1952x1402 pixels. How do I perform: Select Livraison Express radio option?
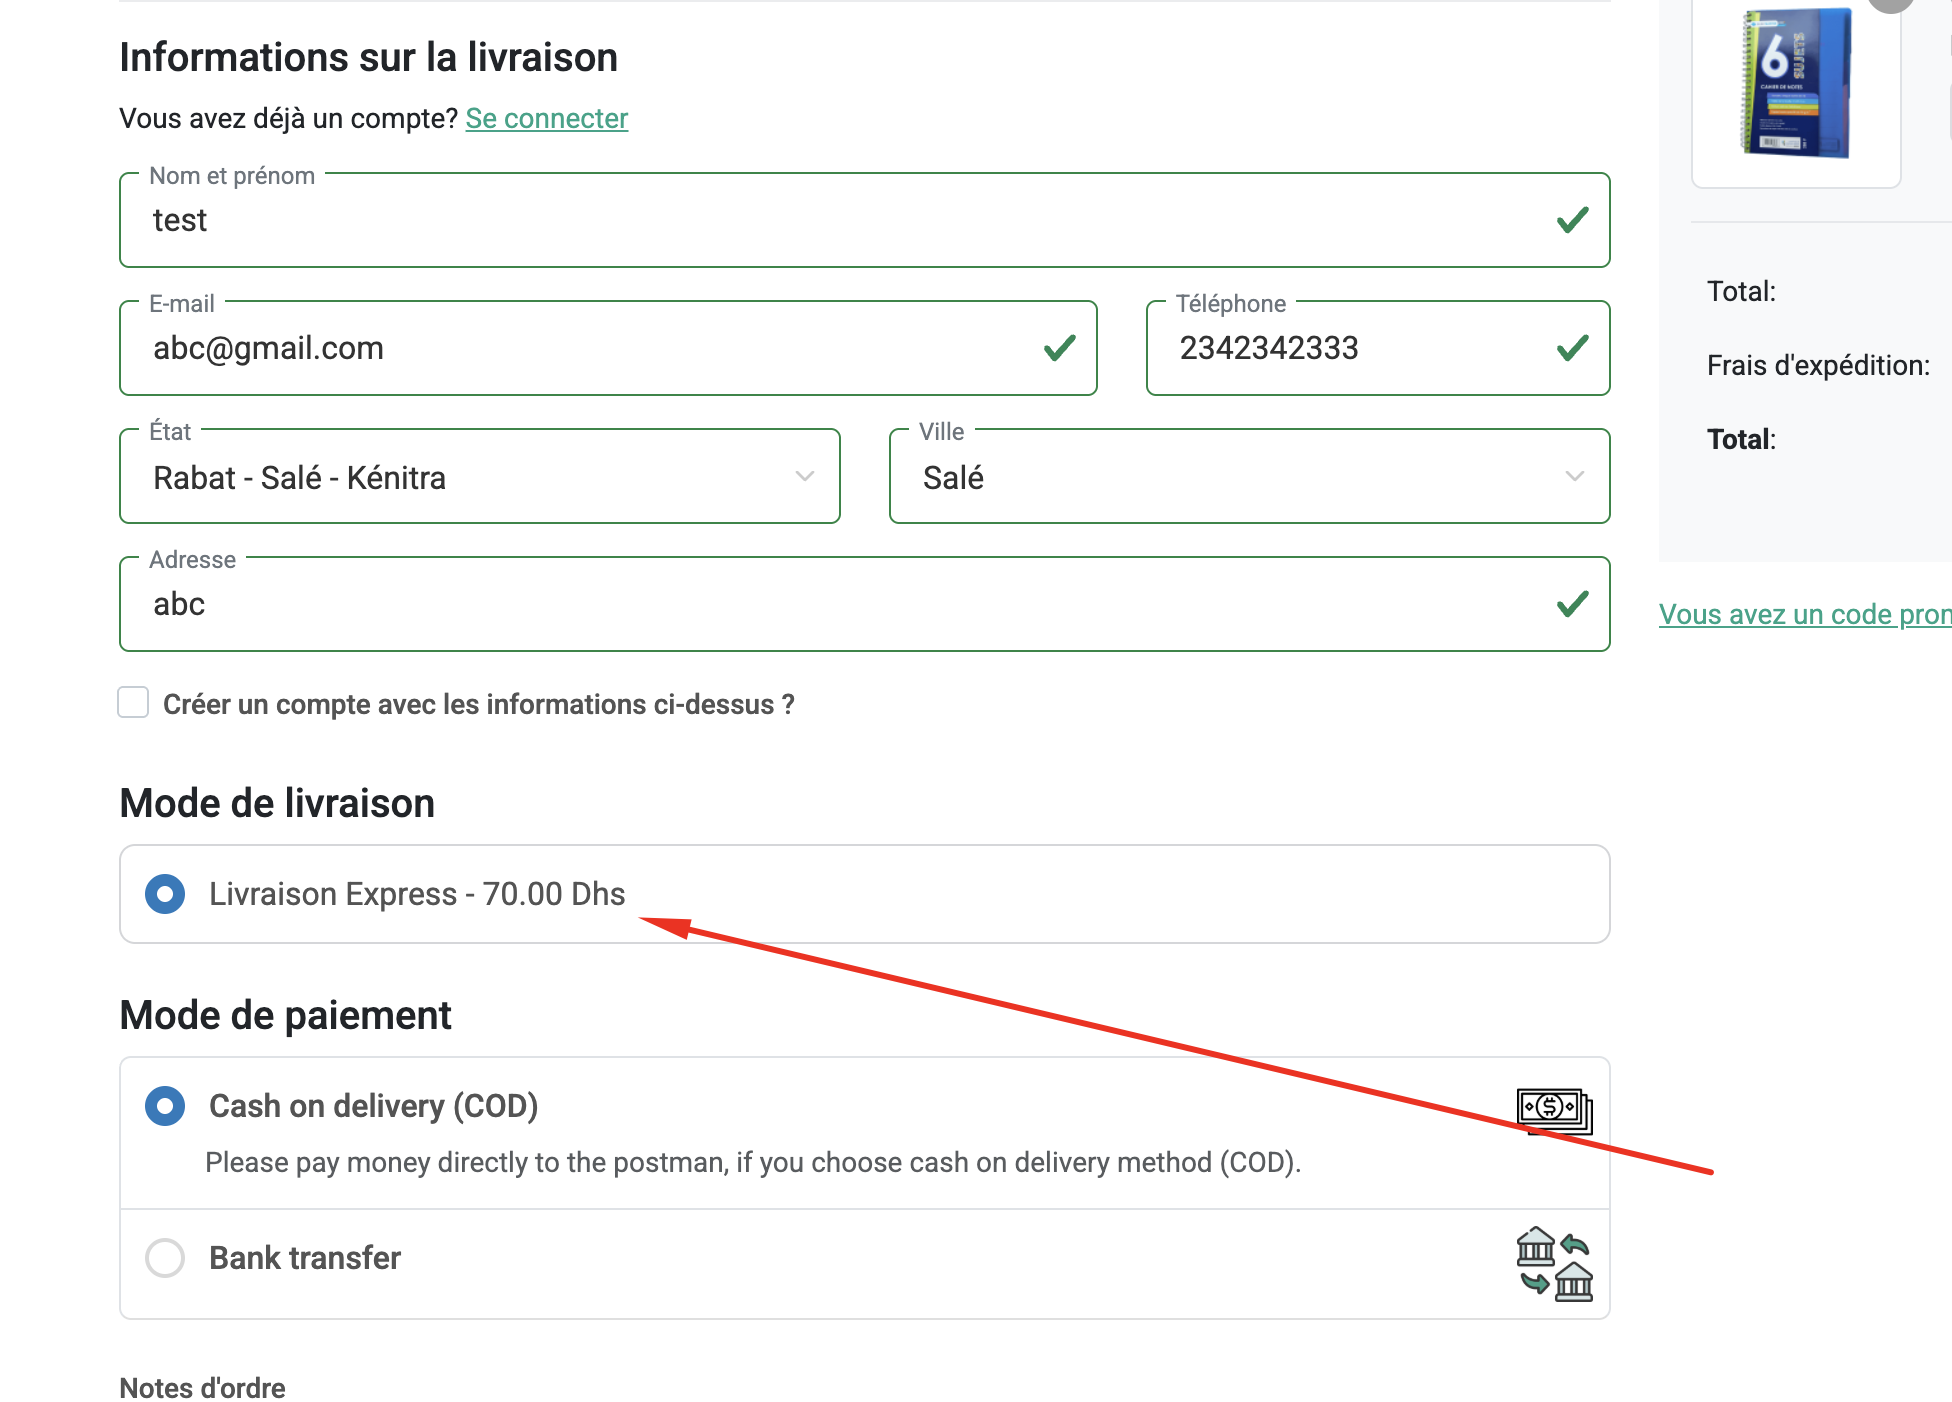click(x=165, y=894)
